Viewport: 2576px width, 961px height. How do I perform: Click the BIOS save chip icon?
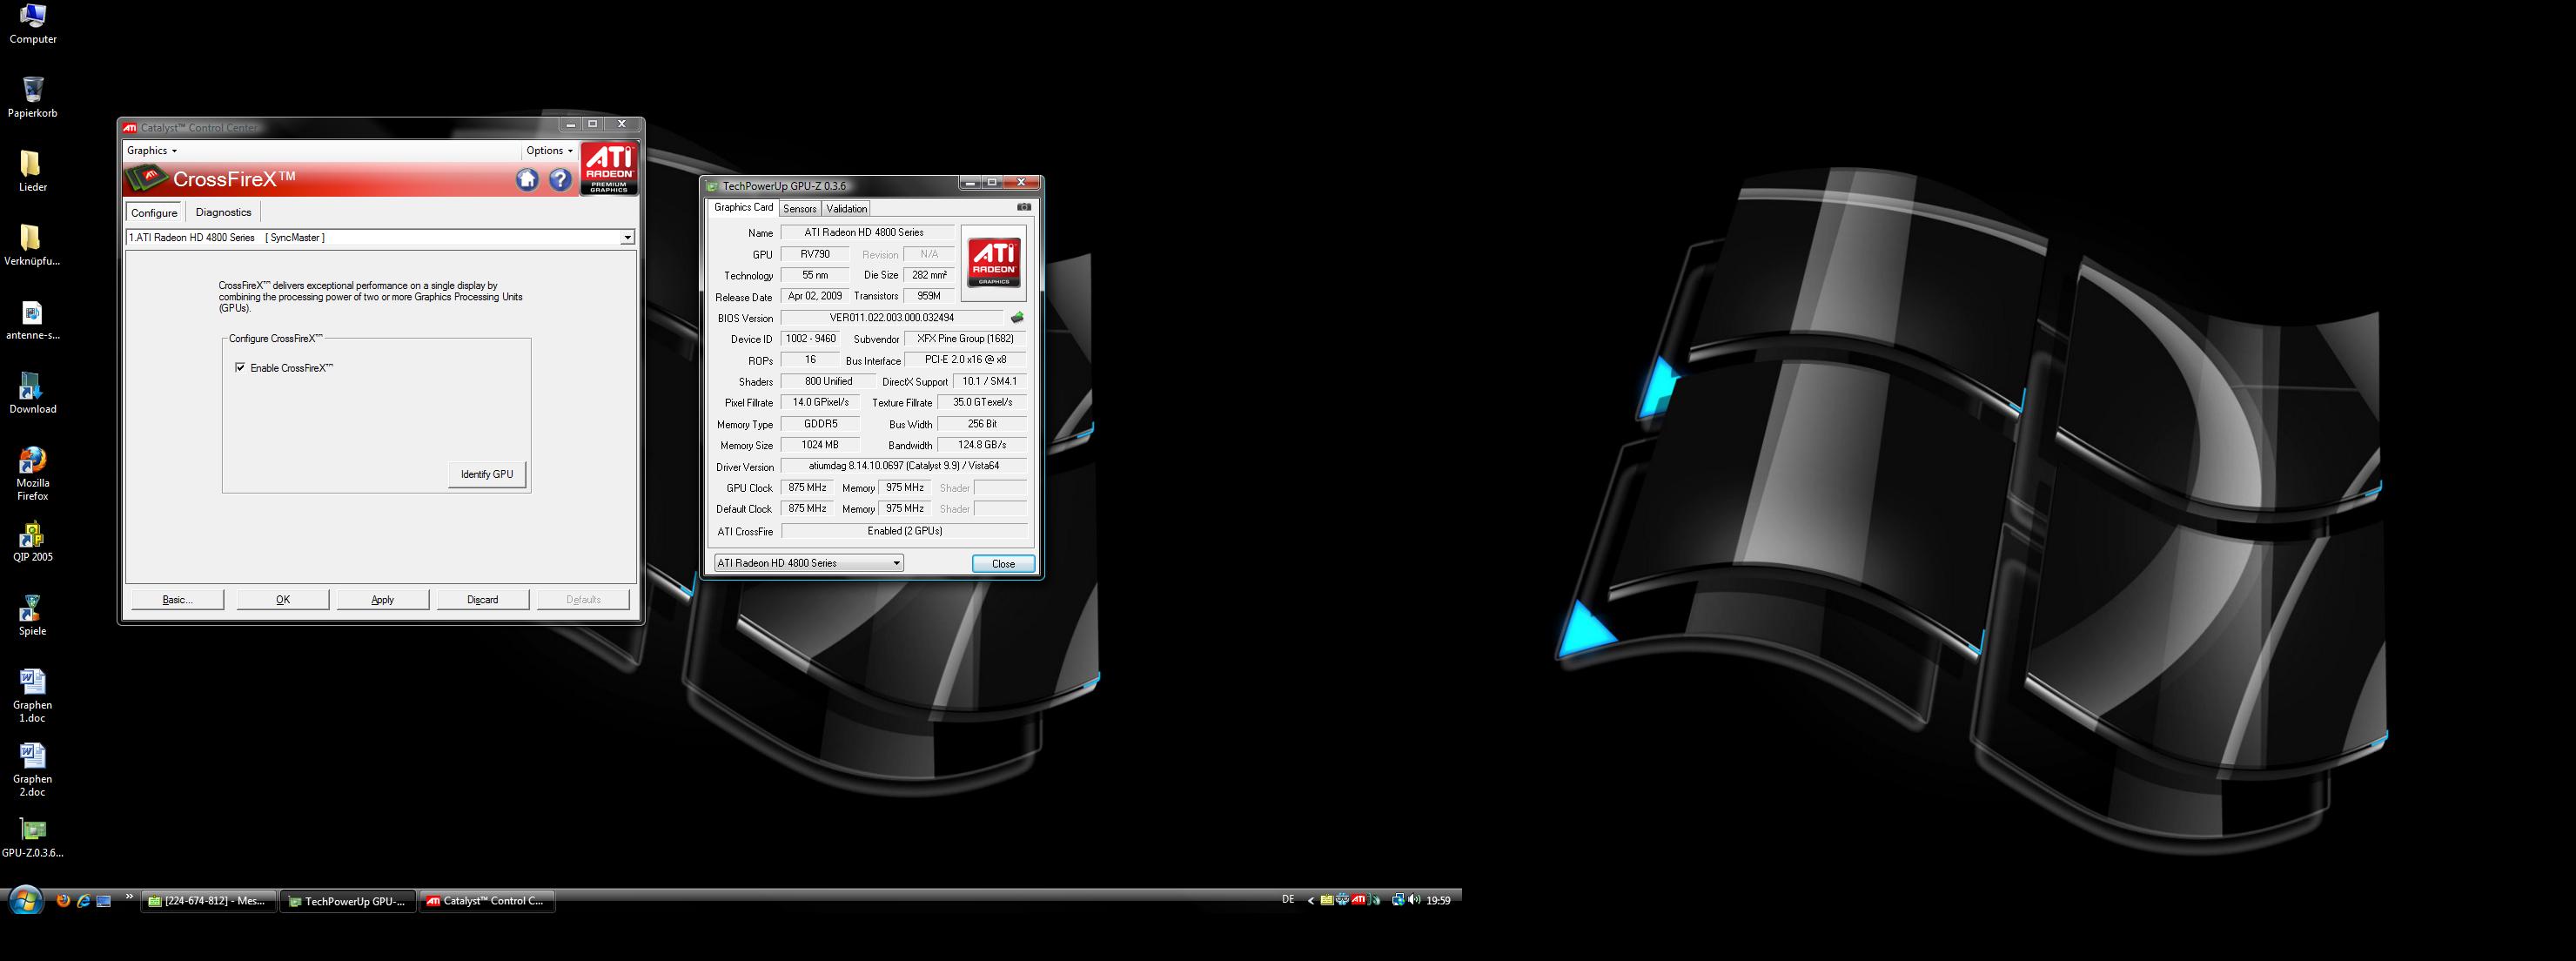pyautogui.click(x=1017, y=318)
